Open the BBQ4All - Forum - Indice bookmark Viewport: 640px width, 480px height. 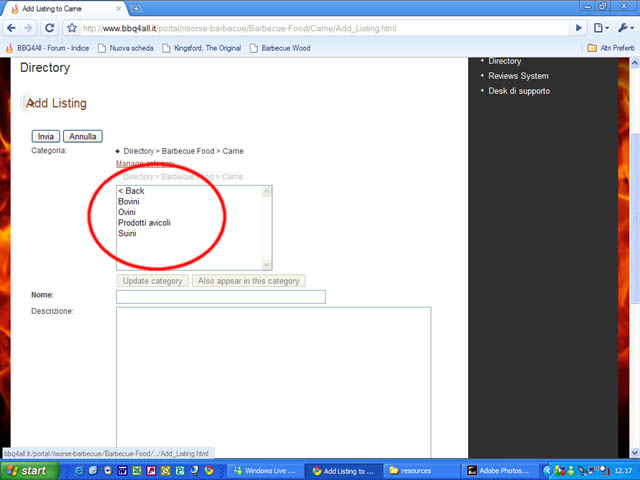[x=48, y=48]
